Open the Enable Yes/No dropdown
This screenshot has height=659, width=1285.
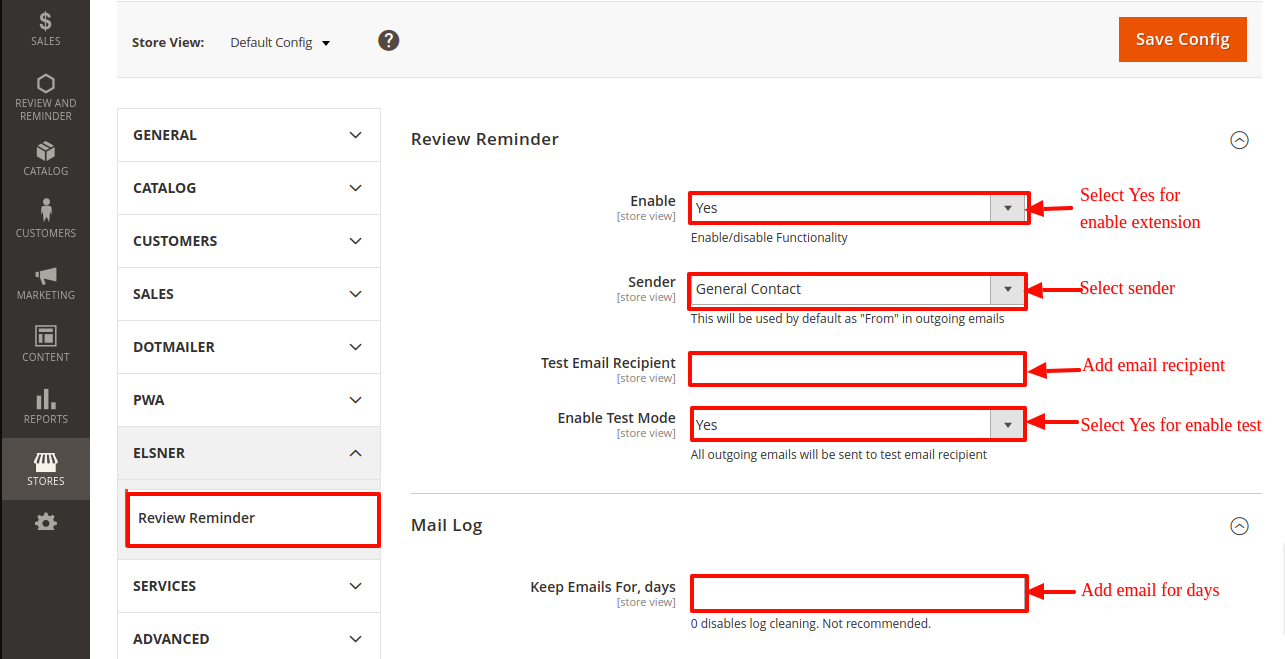[858, 208]
